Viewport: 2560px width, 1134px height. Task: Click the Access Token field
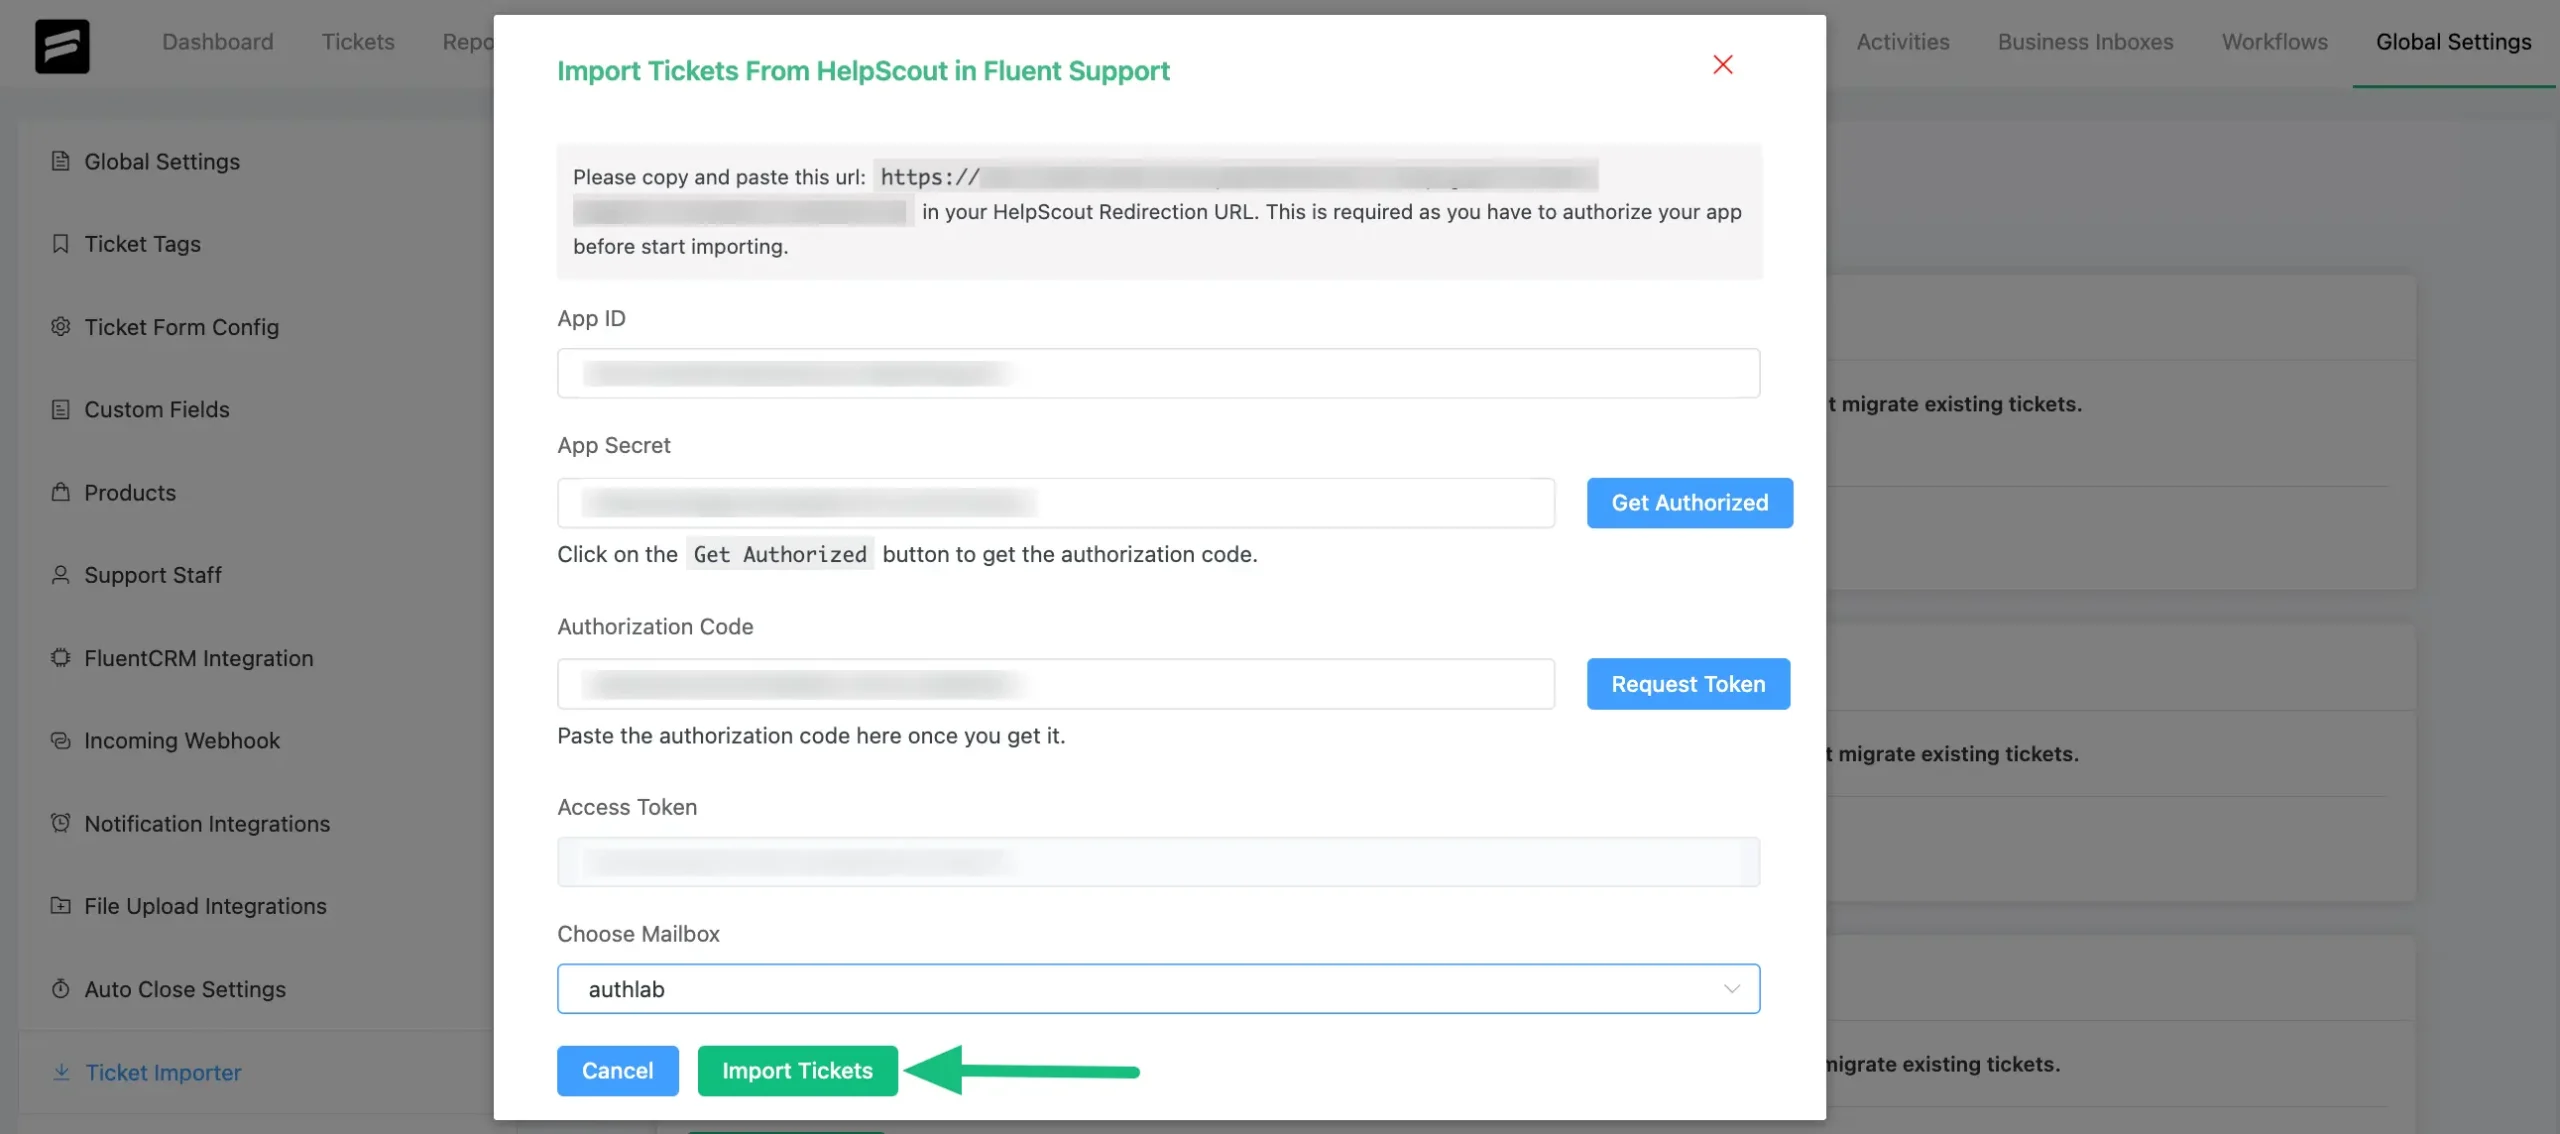[1158, 862]
